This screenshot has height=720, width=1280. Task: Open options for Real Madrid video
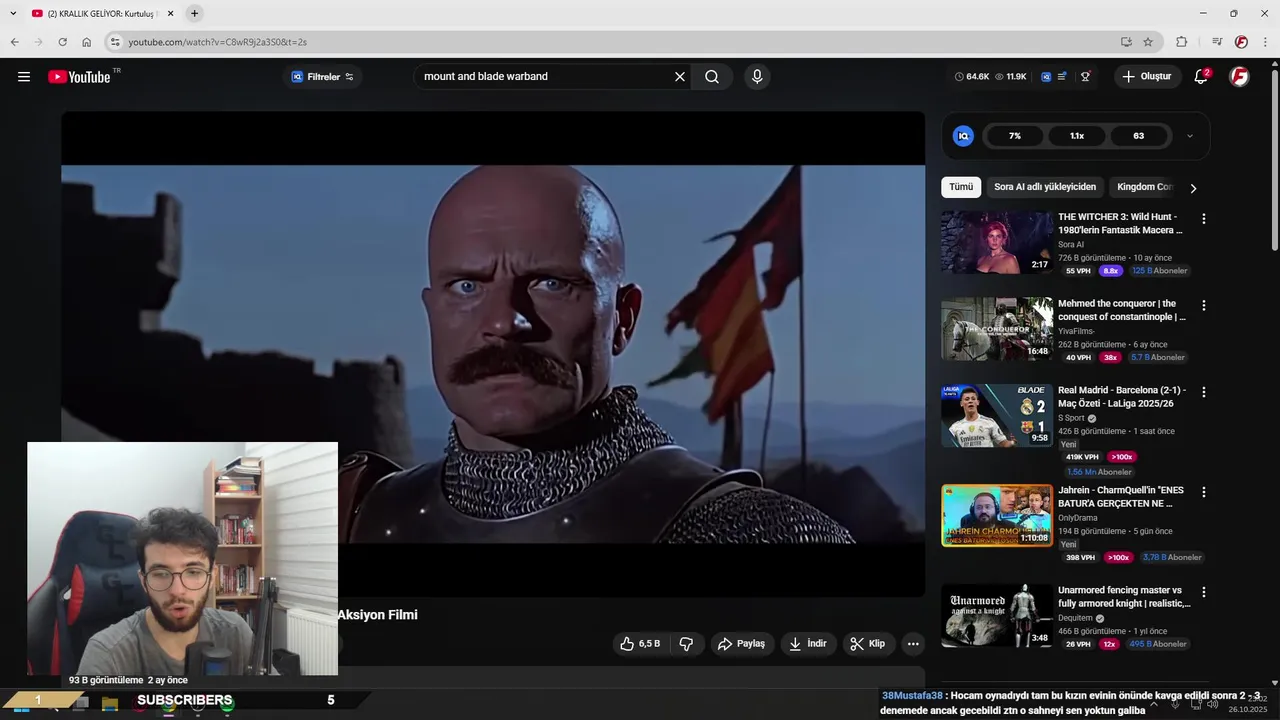(x=1204, y=393)
